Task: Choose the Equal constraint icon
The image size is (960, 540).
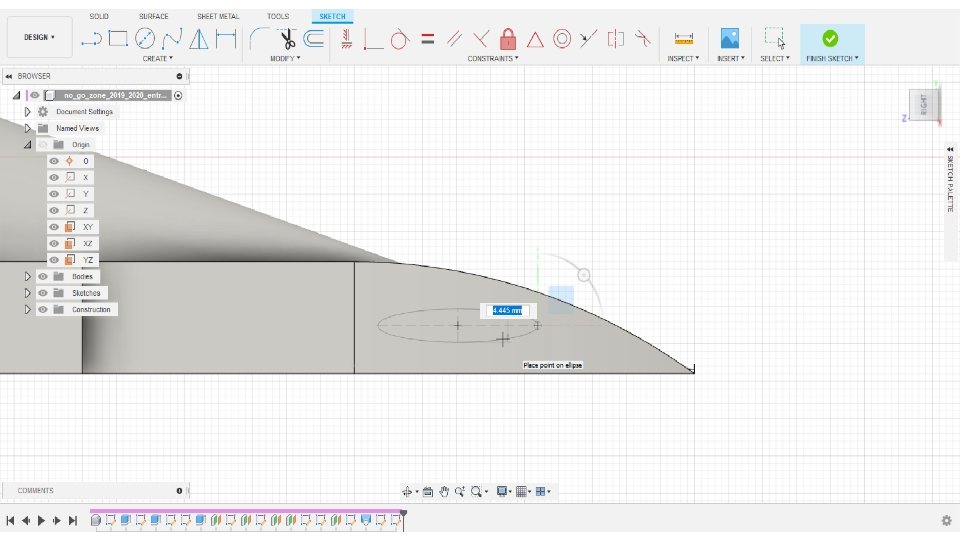Action: tap(427, 39)
